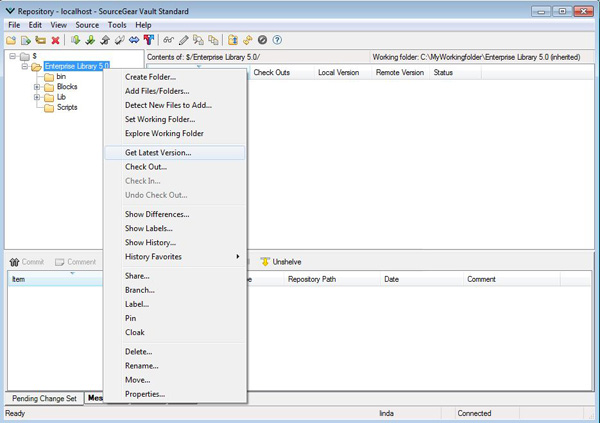Click the Check Outs column header
Viewport: 600px width, 423px height.
[272, 73]
